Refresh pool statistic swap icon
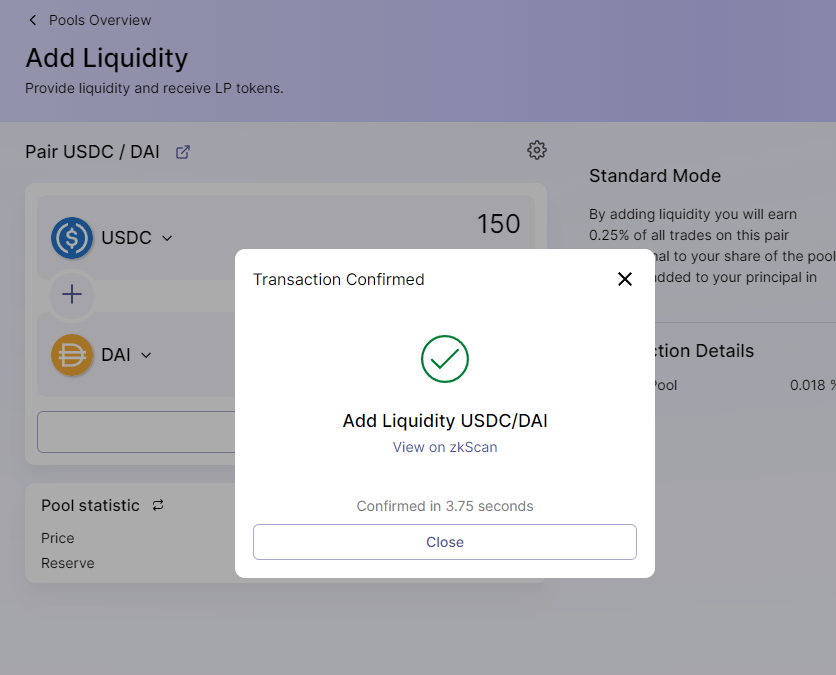 coord(158,505)
